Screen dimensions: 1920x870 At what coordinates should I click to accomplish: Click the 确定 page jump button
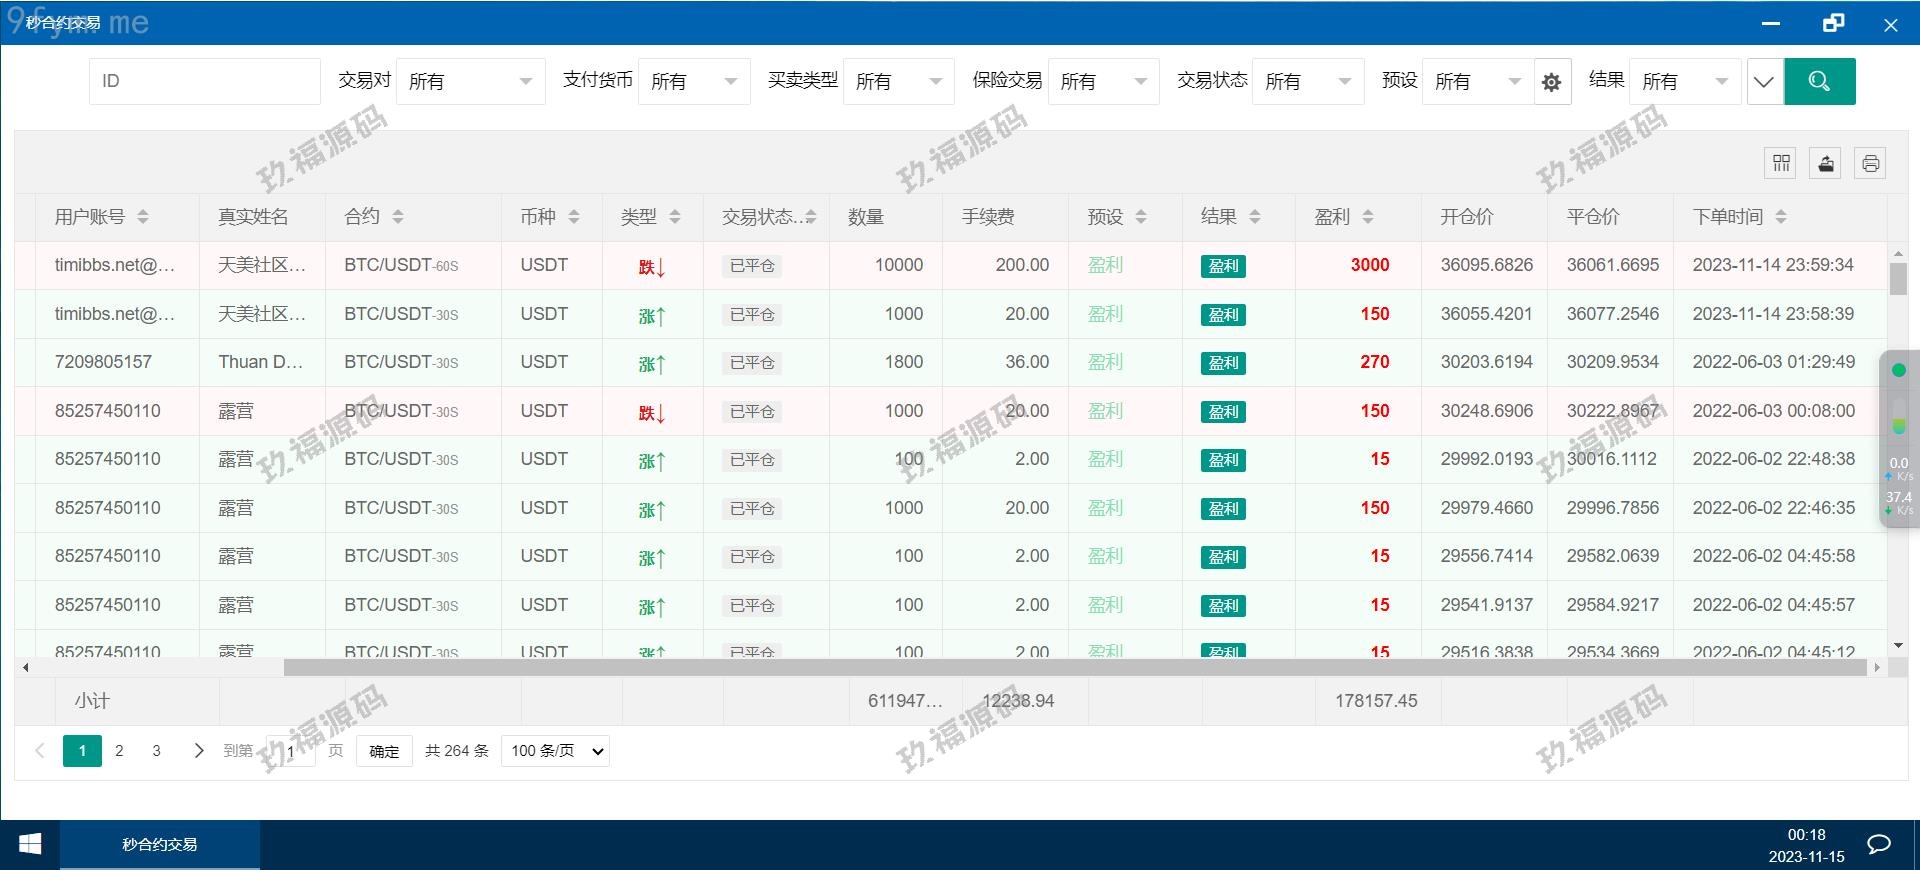click(x=384, y=751)
